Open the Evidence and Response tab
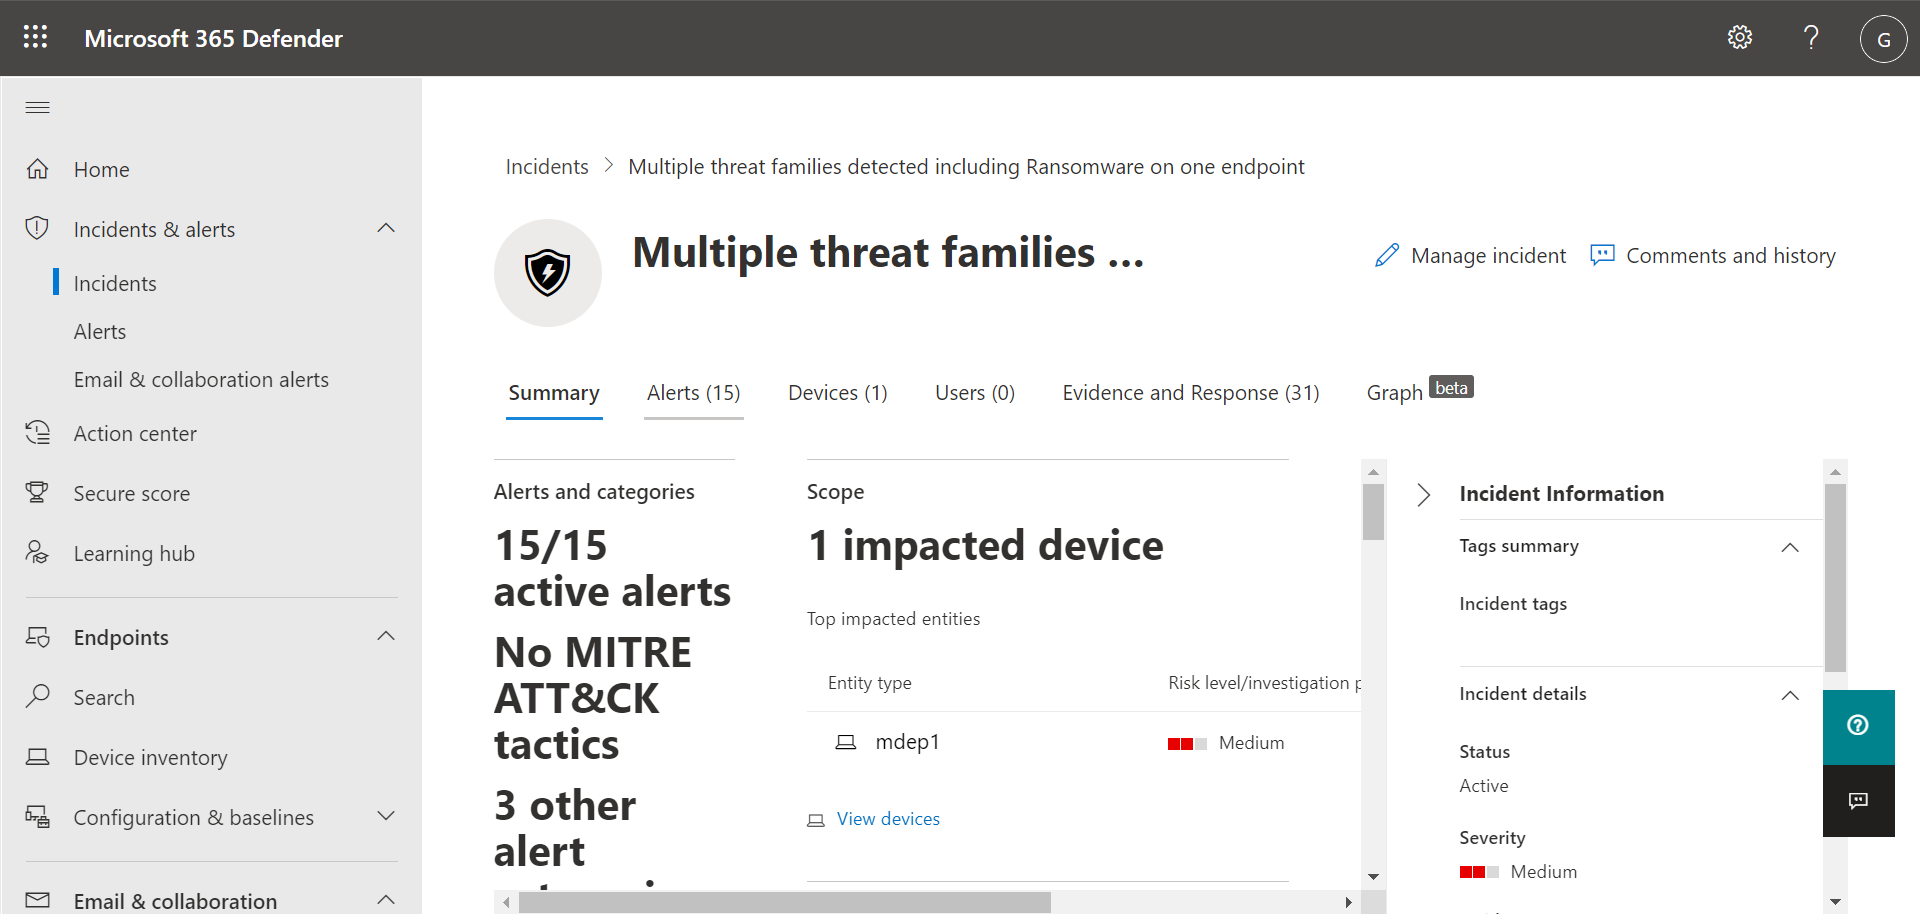 (1191, 393)
